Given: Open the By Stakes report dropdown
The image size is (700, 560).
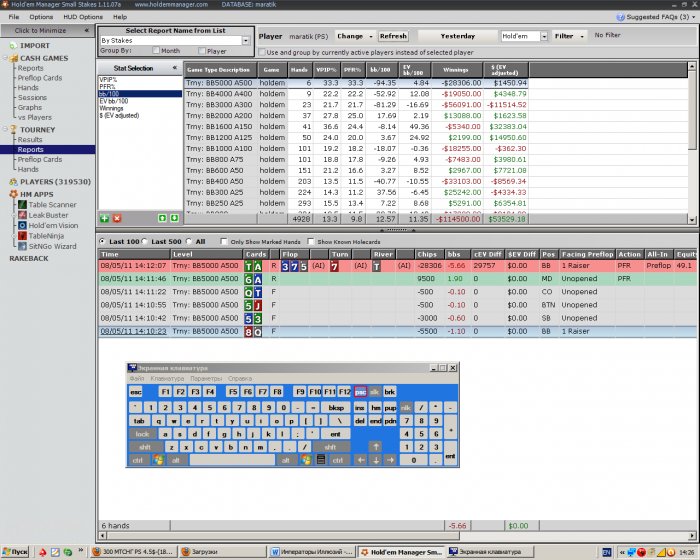Looking at the screenshot, I should [246, 40].
